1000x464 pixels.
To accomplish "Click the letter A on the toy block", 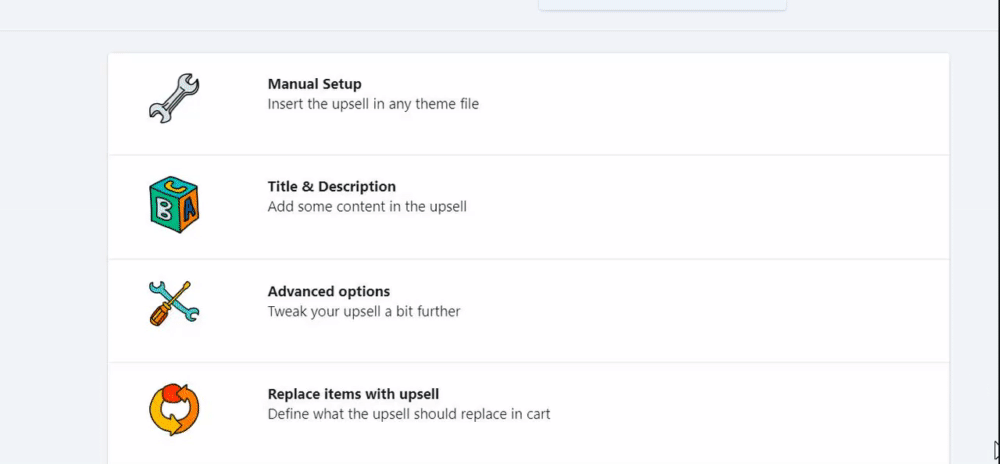I will (x=189, y=209).
